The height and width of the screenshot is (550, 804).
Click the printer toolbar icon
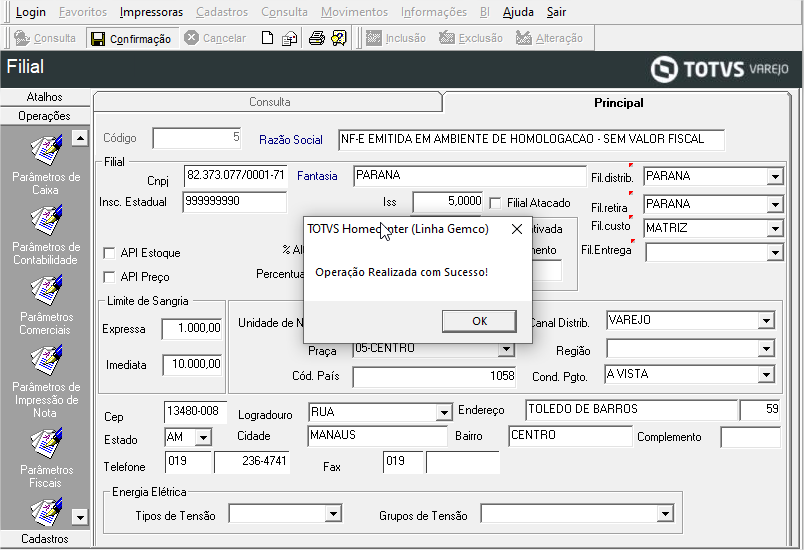coord(316,38)
